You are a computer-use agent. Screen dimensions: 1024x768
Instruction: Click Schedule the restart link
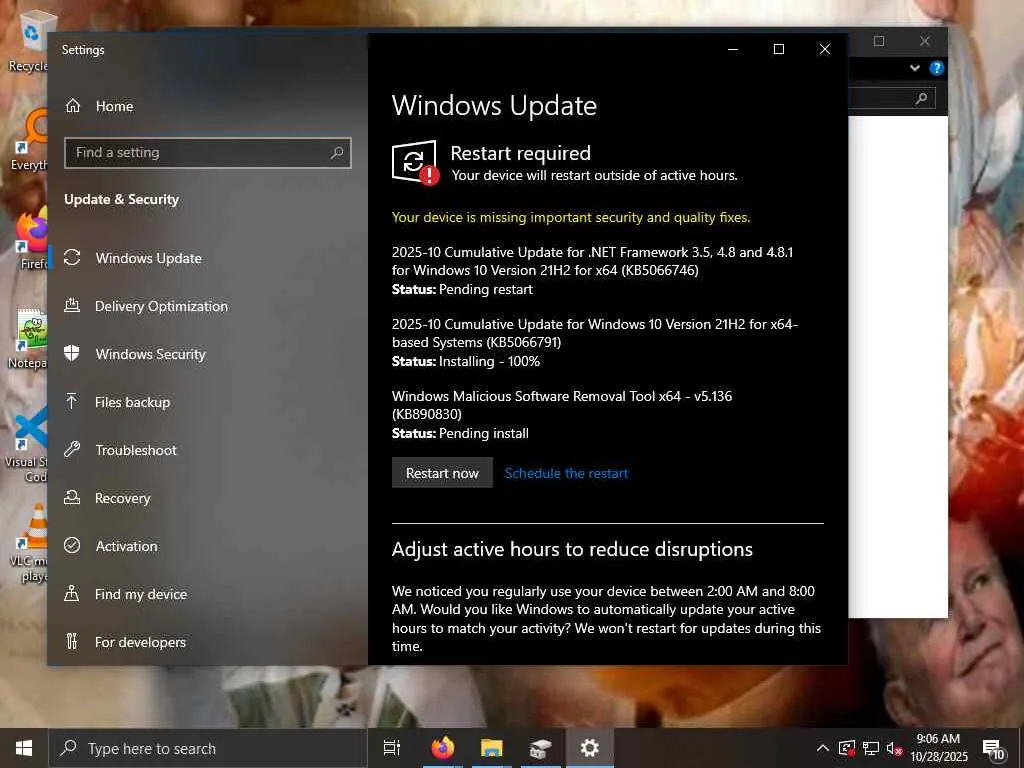[566, 473]
